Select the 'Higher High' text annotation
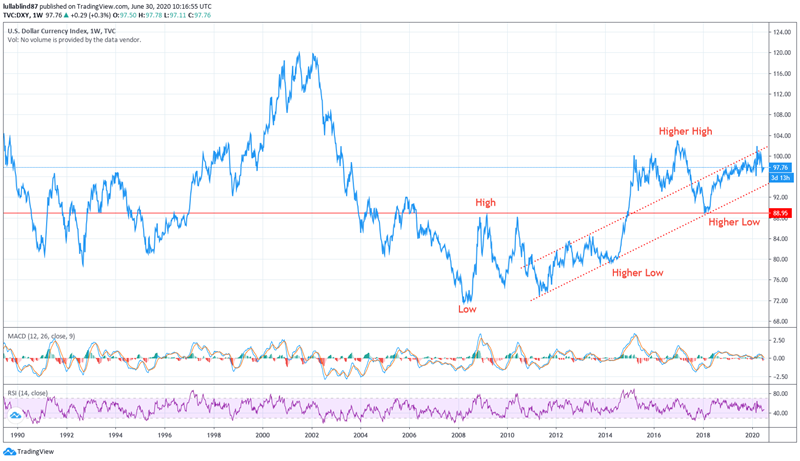The height and width of the screenshot is (461, 800). (x=685, y=131)
